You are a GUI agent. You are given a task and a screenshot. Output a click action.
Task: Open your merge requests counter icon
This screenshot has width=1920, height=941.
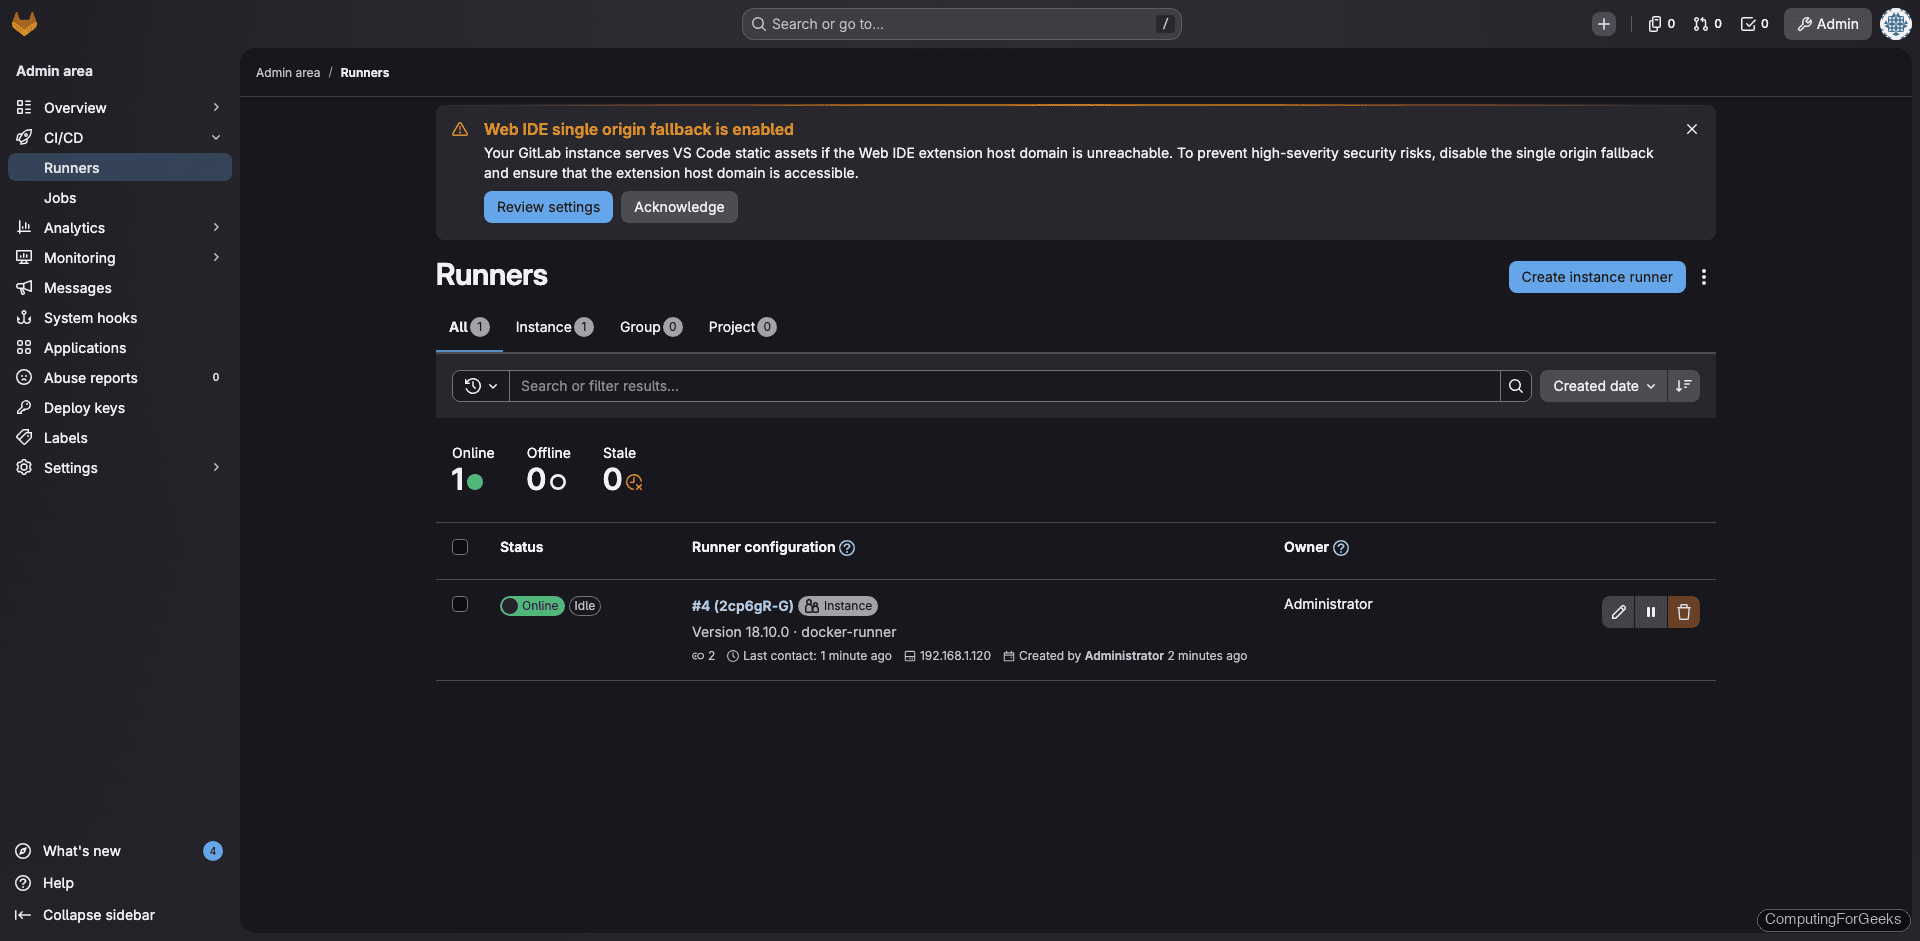pyautogui.click(x=1707, y=23)
